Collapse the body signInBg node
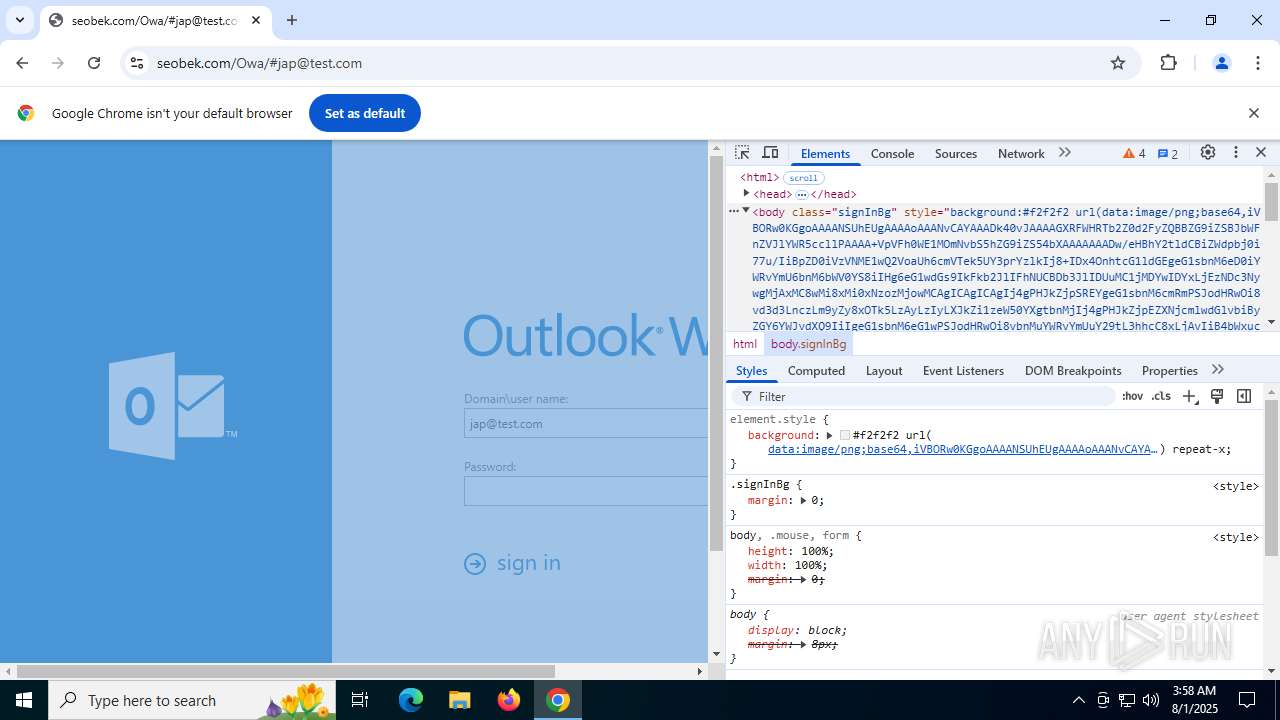The image size is (1280, 720). pyautogui.click(x=746, y=211)
